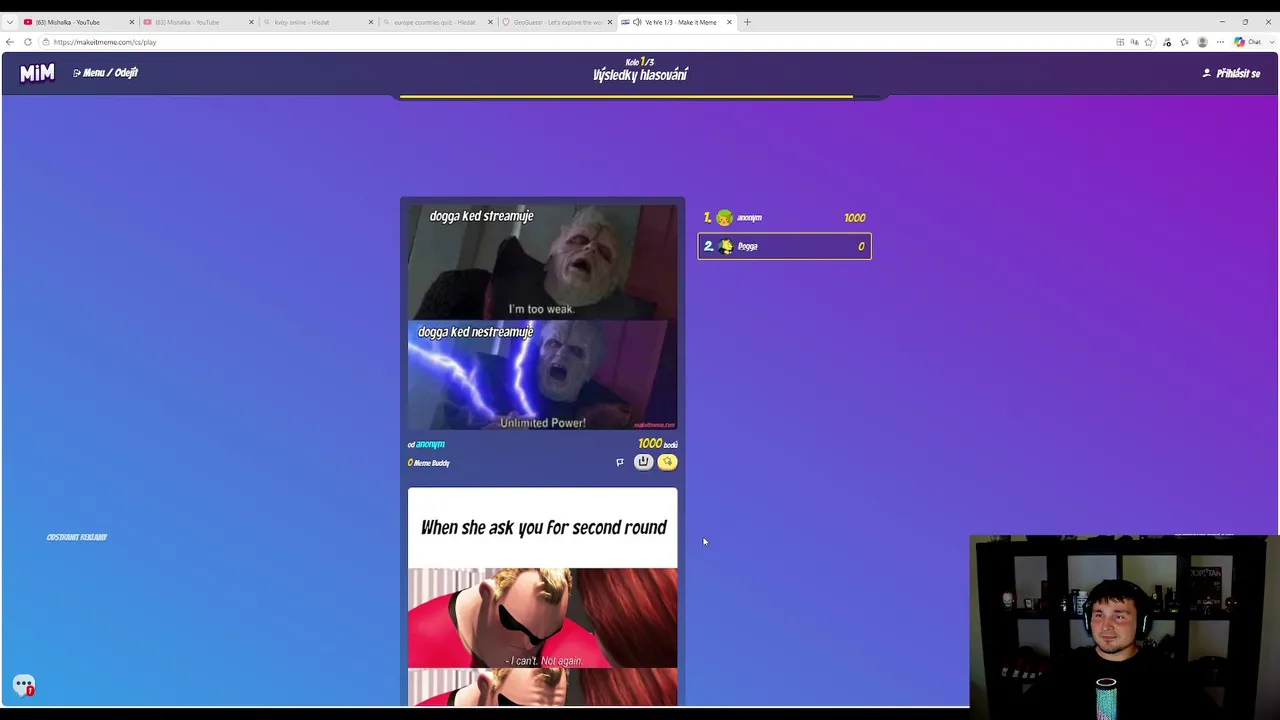Screen dimensions: 1280x720
Task: Open the chat bubble with notification badge
Action: pyautogui.click(x=24, y=686)
